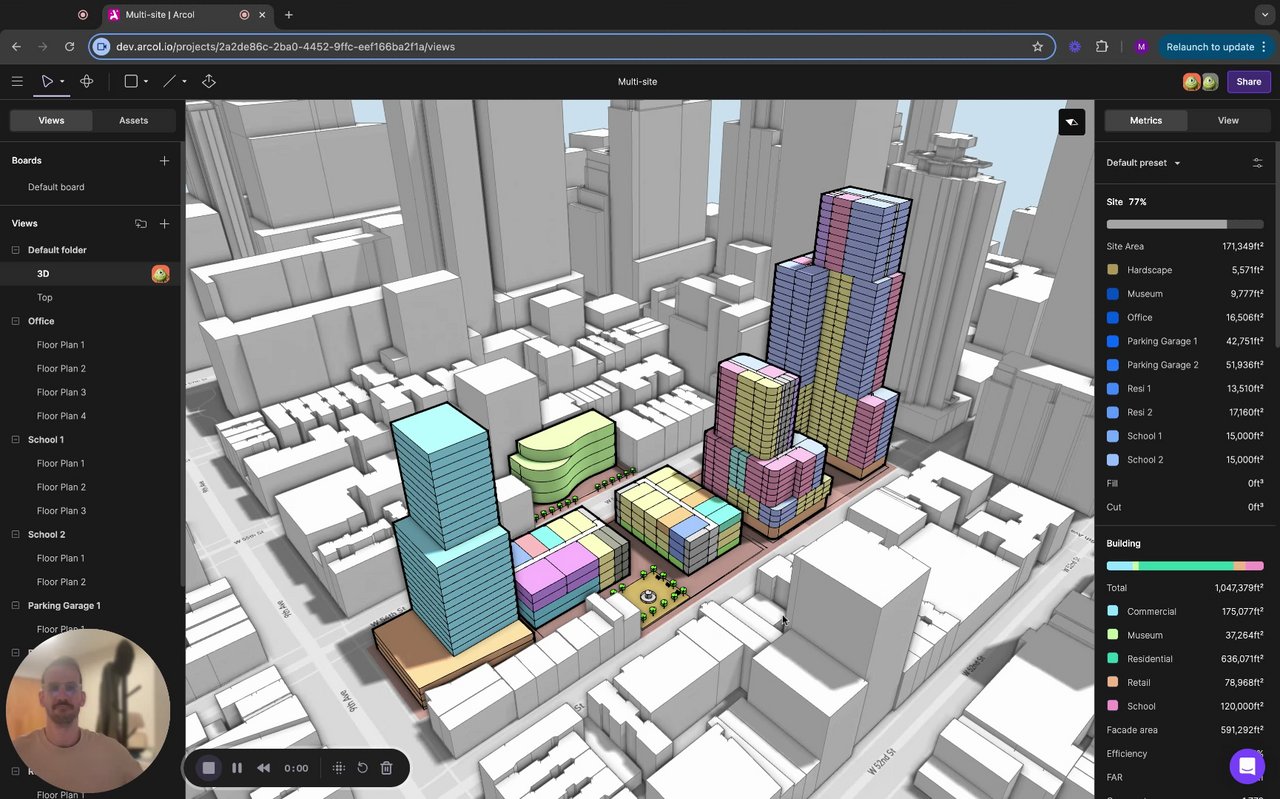Collapse the School 2 folder
1280x799 pixels.
click(x=16, y=535)
